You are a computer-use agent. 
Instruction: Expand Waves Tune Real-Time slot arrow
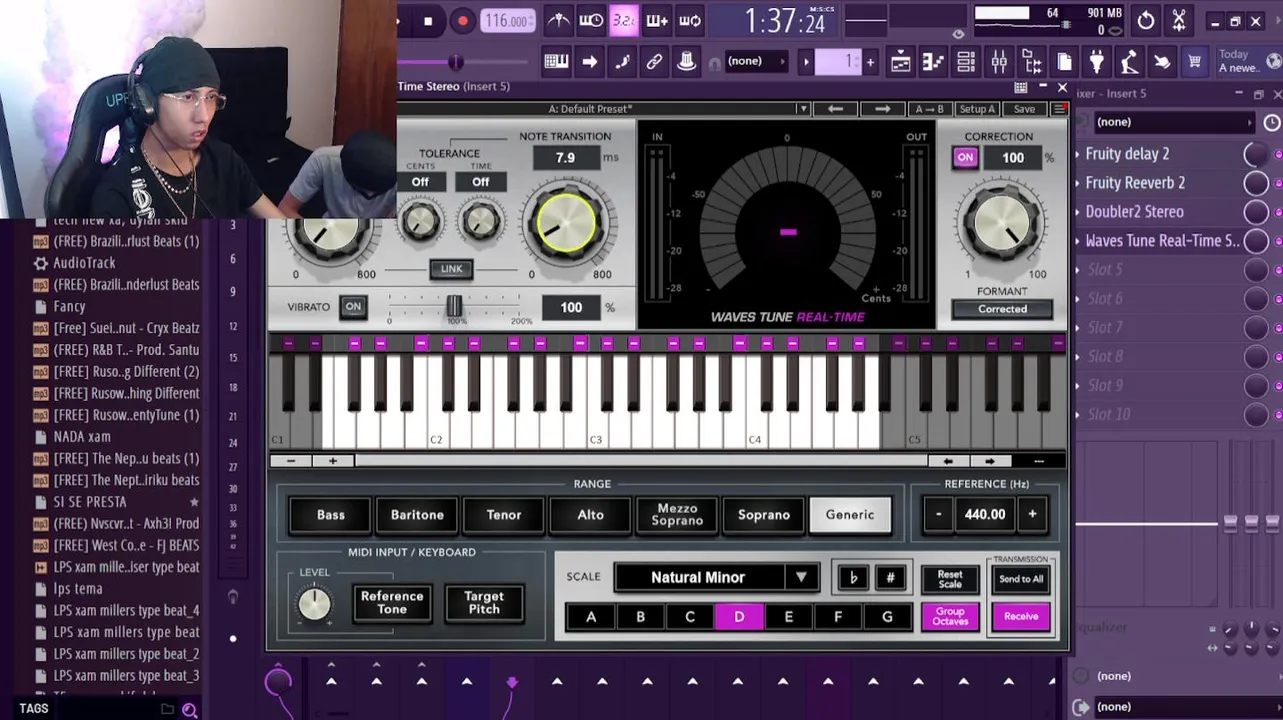click(1078, 241)
